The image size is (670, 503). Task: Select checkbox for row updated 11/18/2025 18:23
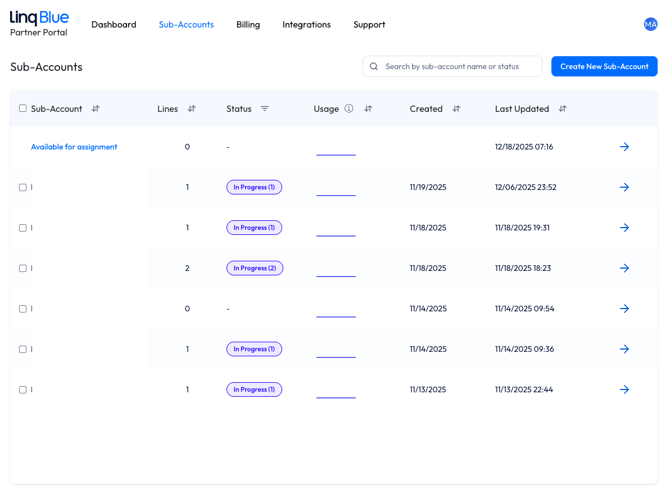[x=23, y=268]
